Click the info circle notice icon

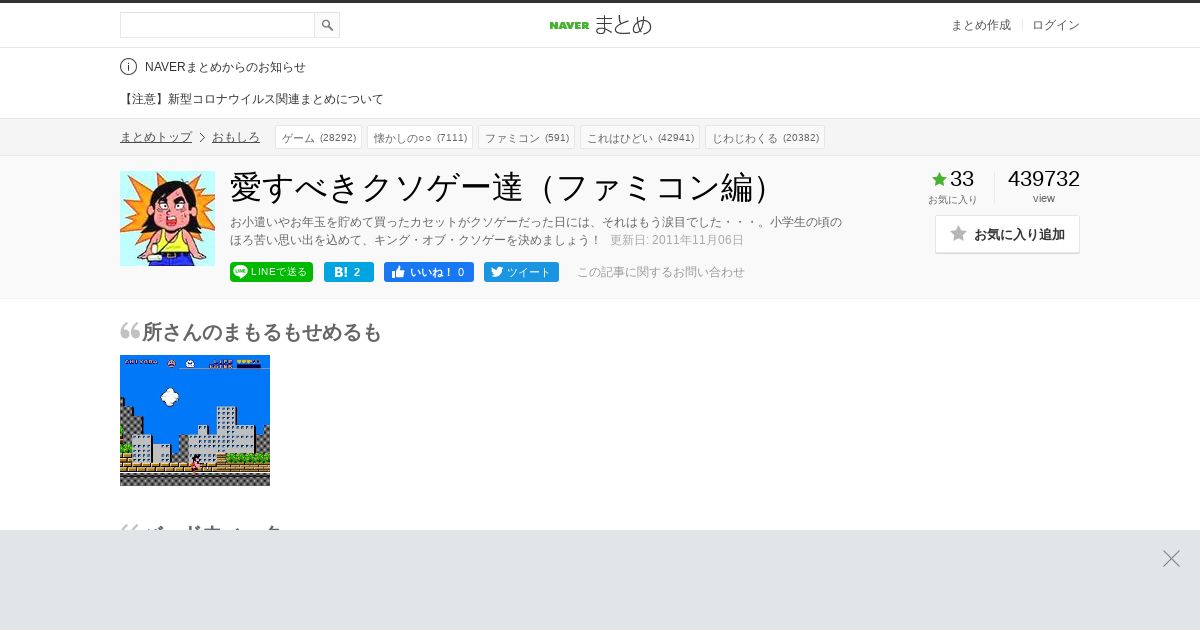pyautogui.click(x=128, y=67)
